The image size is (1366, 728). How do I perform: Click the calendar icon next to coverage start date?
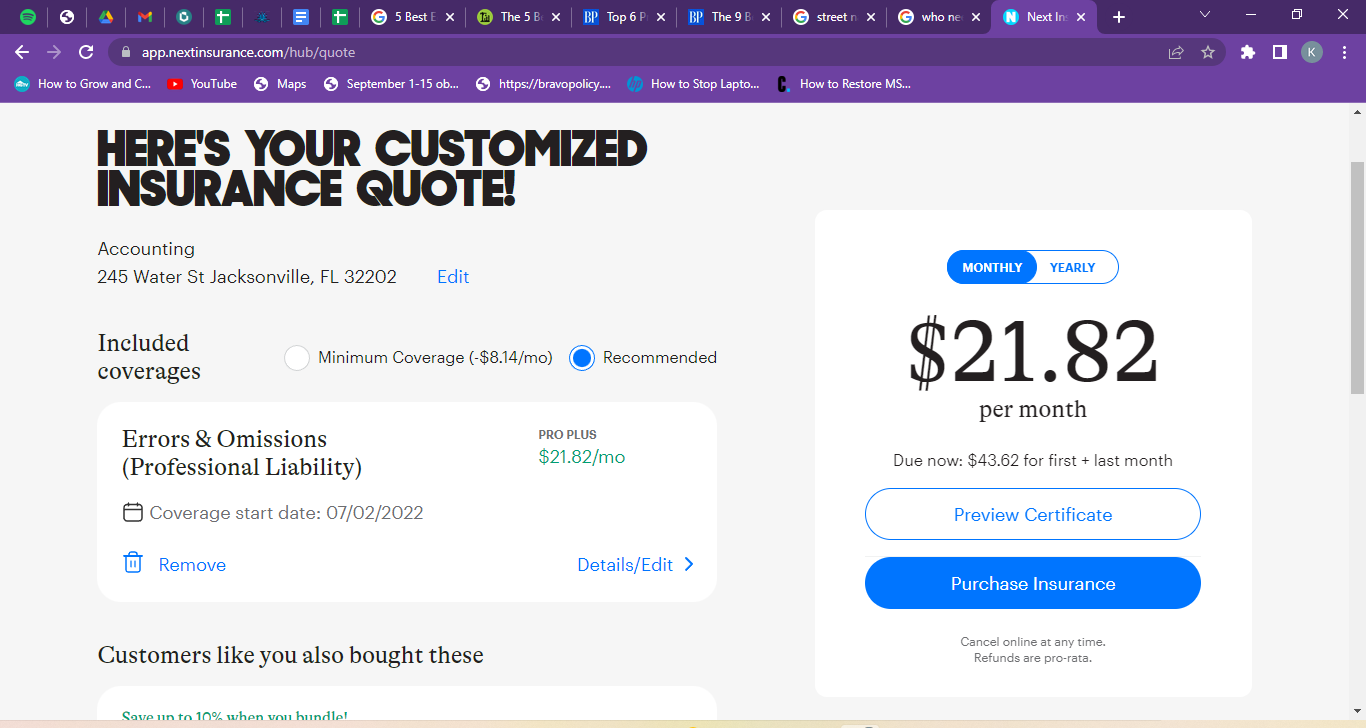[x=133, y=513]
